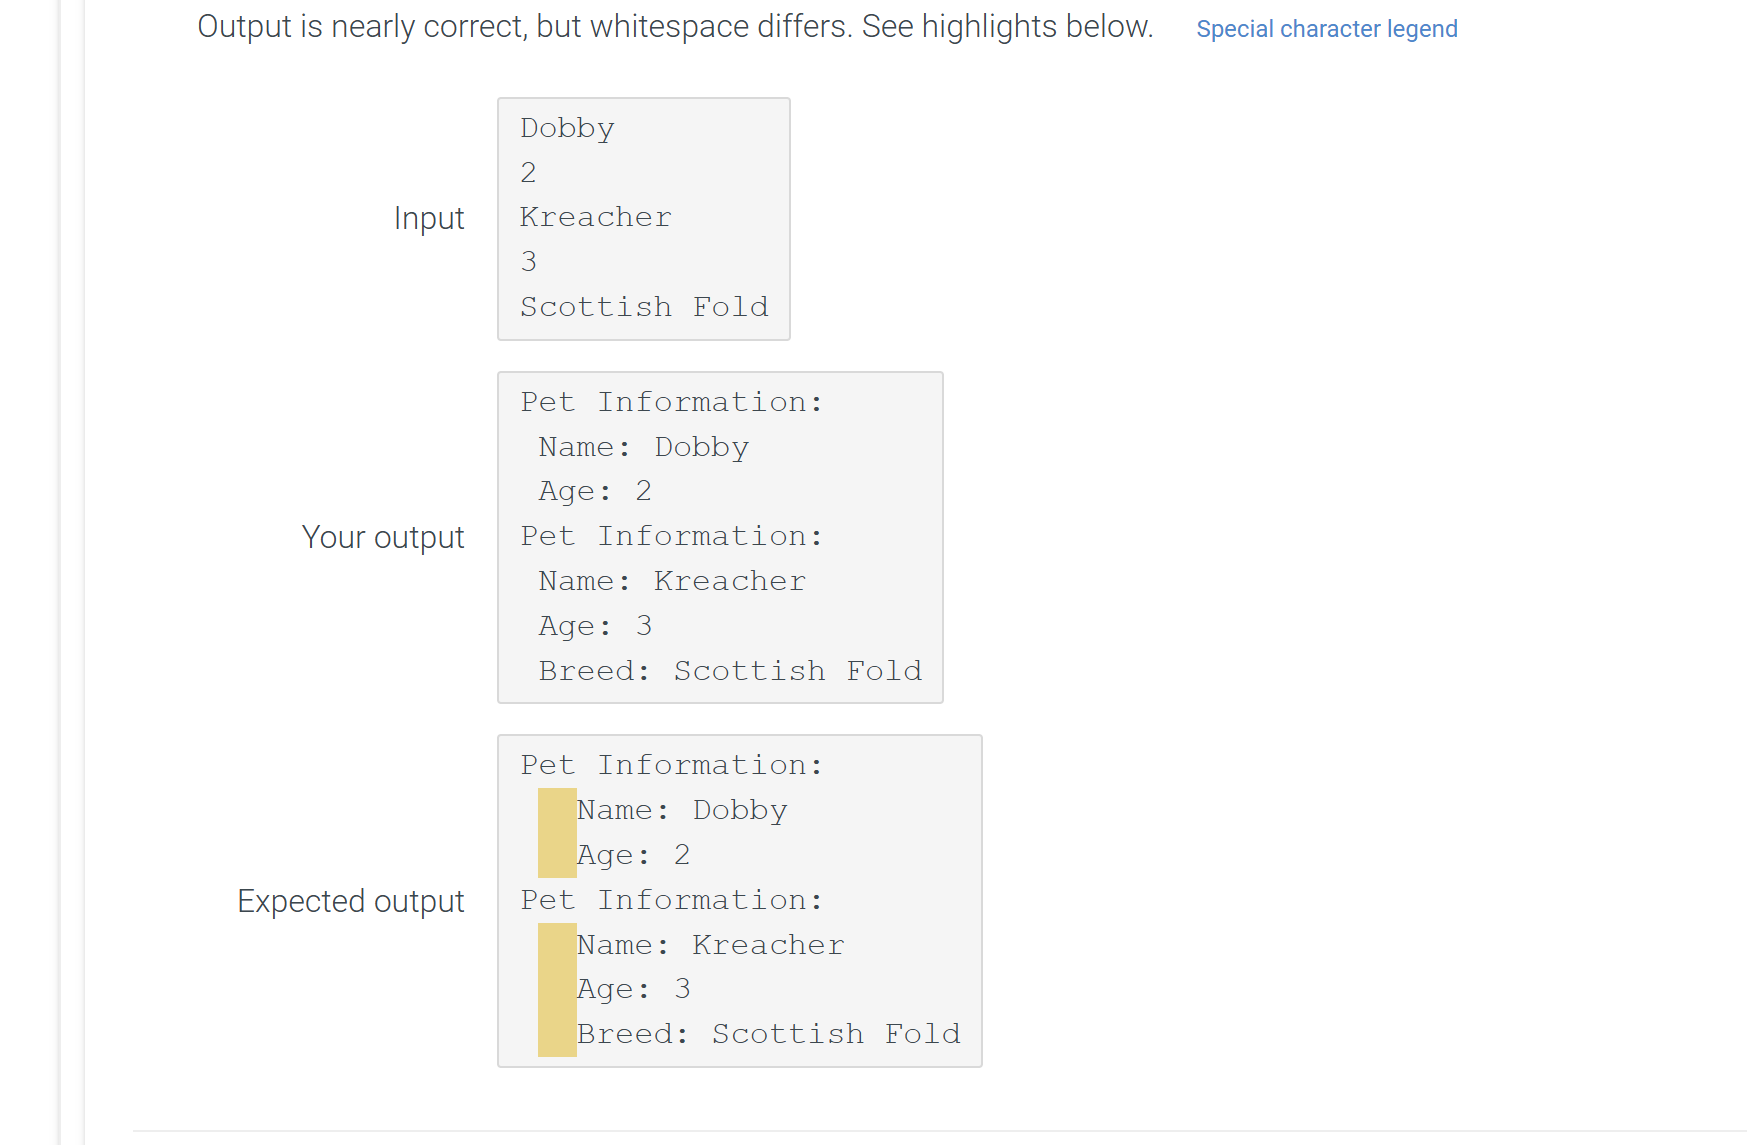Click the Input label
The height and width of the screenshot is (1145, 1747).
tap(429, 218)
